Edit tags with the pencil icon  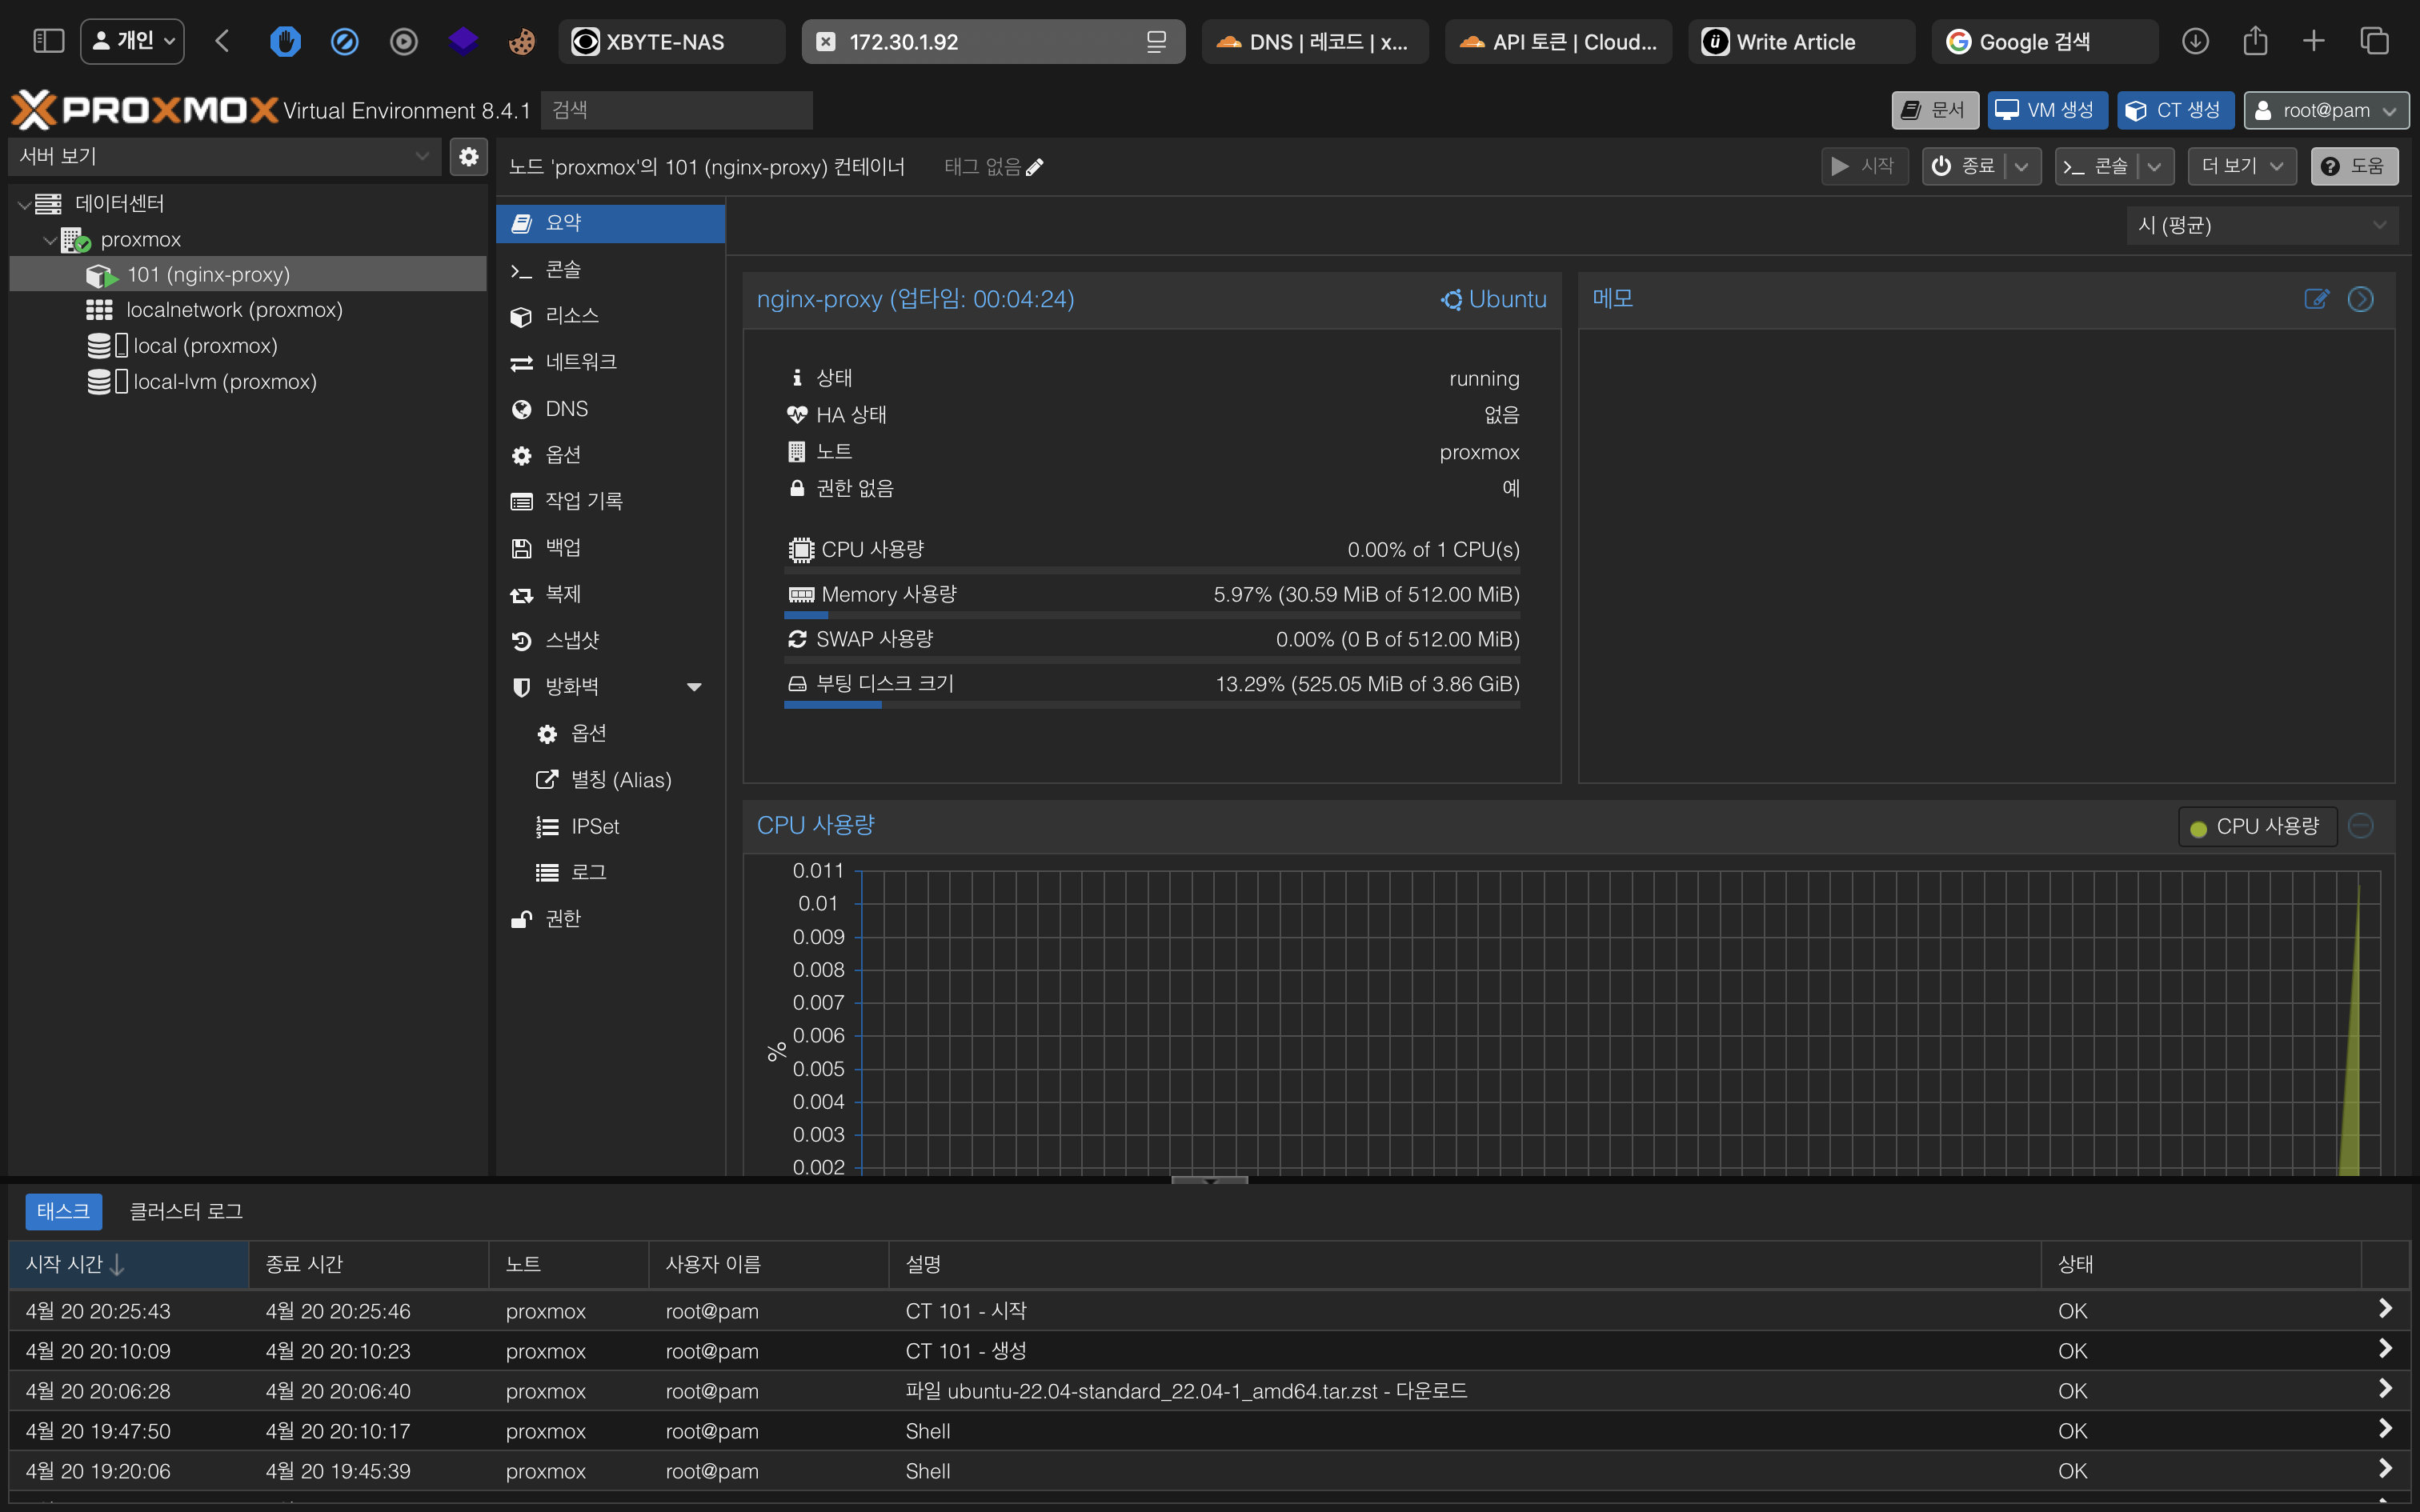click(1035, 167)
